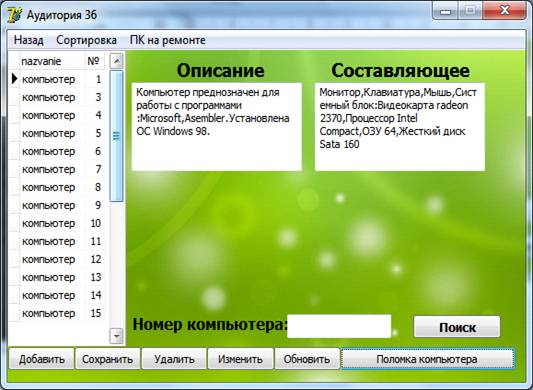Click the Delphi app icon in title bar
Screen dimensions: 533x390
coord(14,15)
